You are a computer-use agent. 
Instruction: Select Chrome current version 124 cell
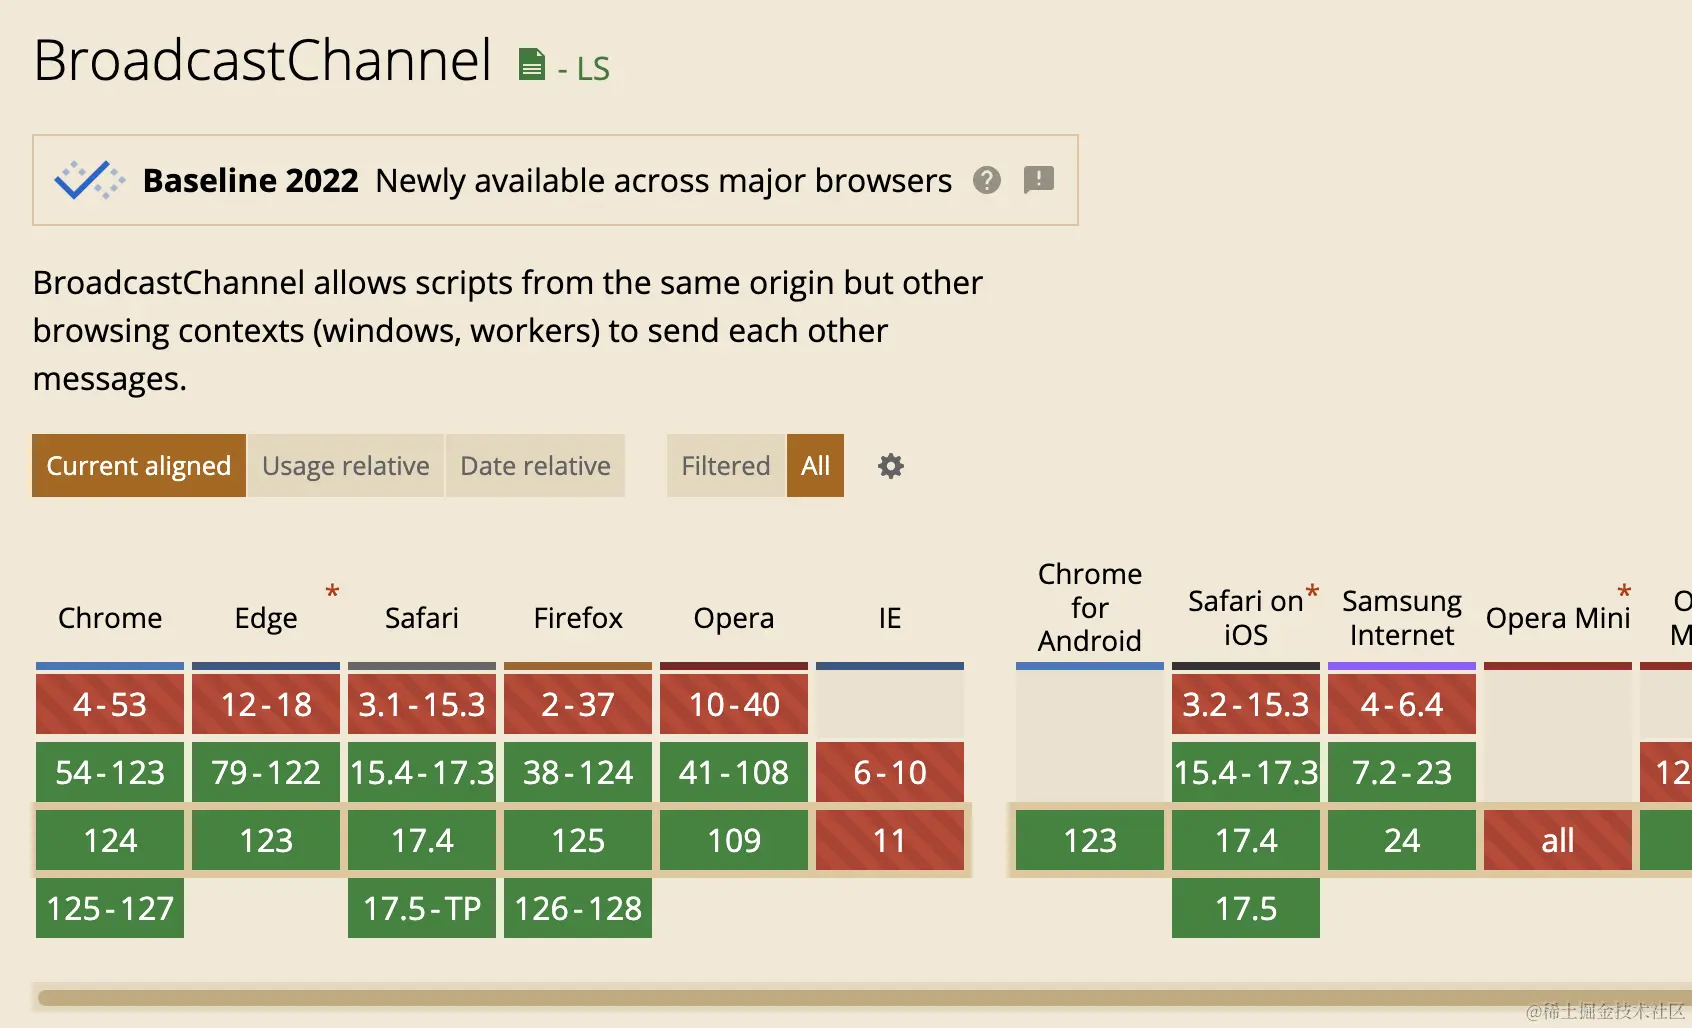[110, 840]
